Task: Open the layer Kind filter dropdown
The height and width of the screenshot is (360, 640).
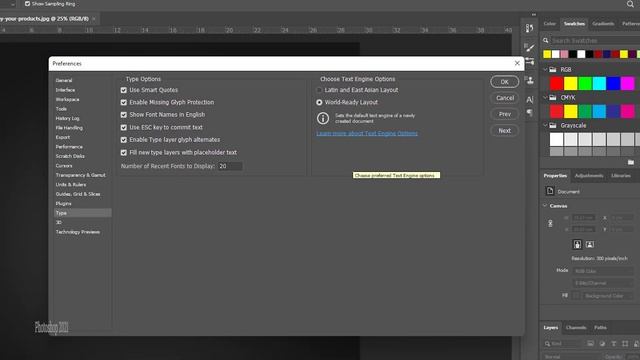Action: point(562,344)
